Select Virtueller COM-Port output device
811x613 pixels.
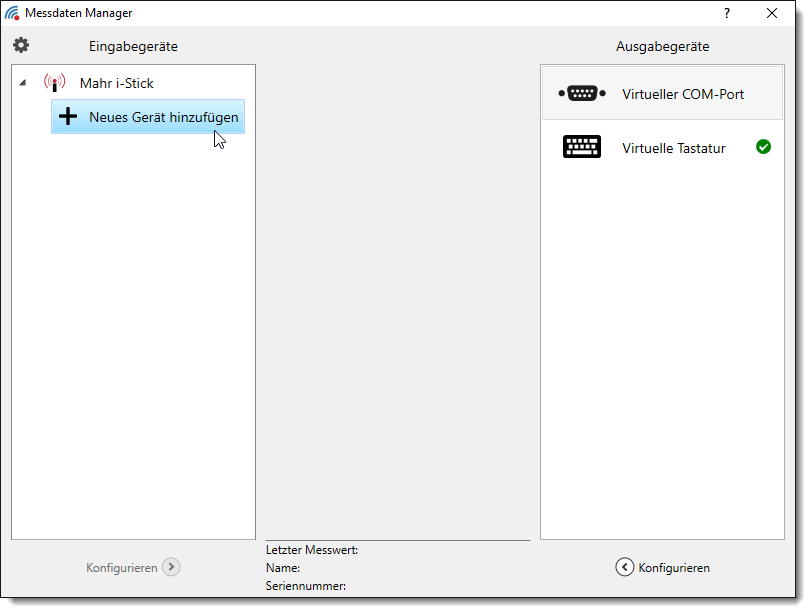pyautogui.click(x=682, y=94)
